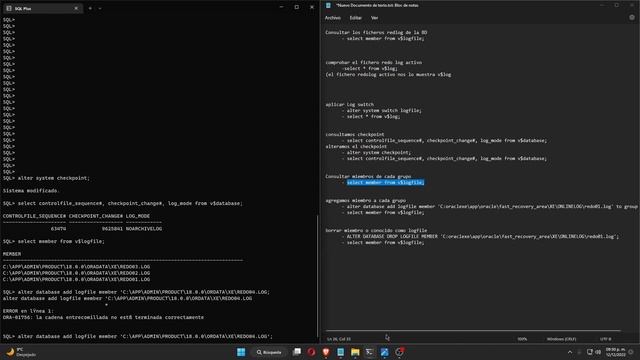Click 'alter system checkpoint;' line in Notepad
This screenshot has width=640, height=360.
pyautogui.click(x=378, y=152)
